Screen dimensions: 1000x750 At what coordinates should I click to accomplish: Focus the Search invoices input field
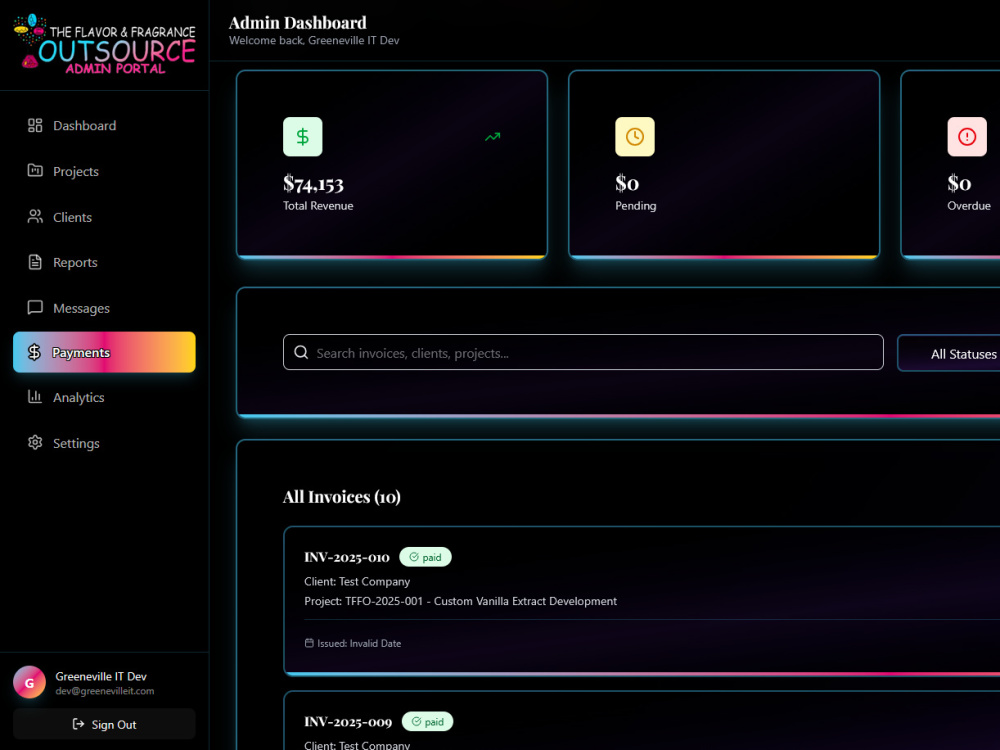pyautogui.click(x=583, y=352)
